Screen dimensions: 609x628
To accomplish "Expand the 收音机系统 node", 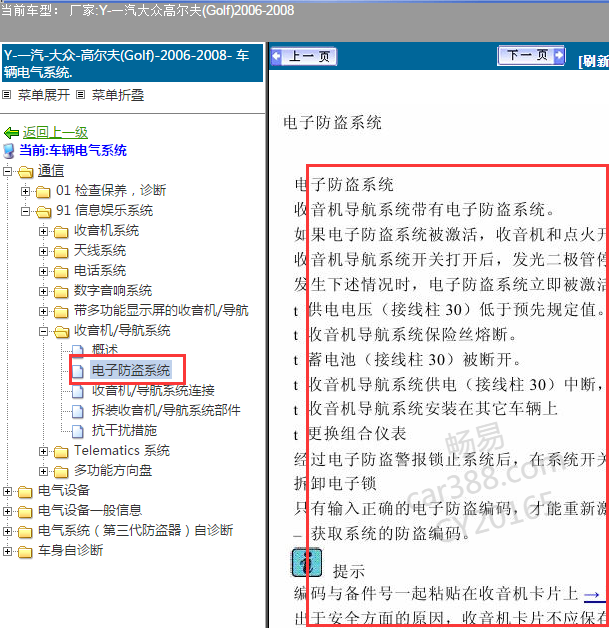I will pyautogui.click(x=43, y=231).
